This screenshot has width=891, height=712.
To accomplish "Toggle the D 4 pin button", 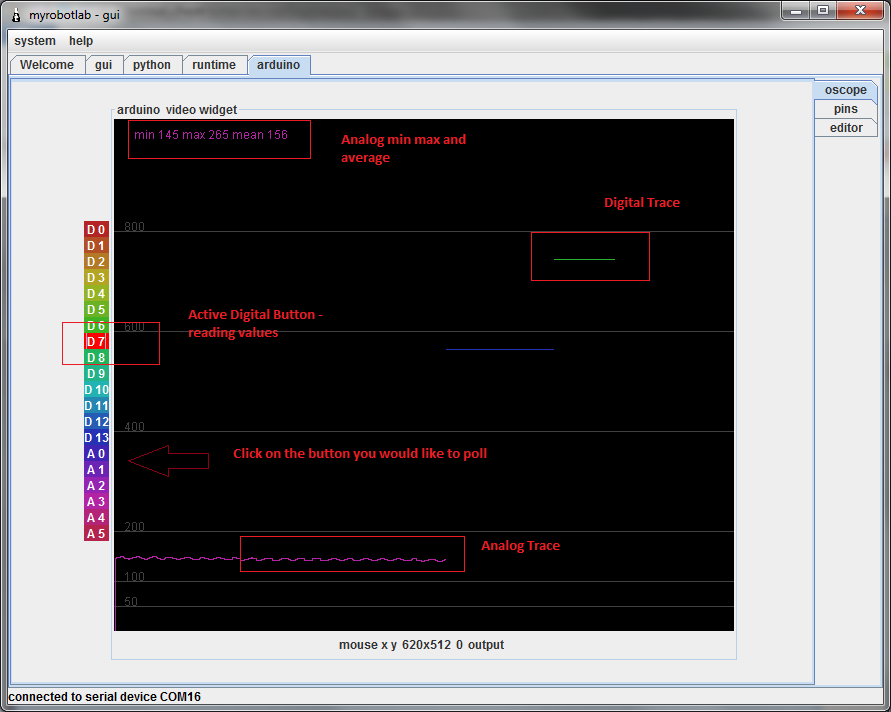I will tap(97, 294).
